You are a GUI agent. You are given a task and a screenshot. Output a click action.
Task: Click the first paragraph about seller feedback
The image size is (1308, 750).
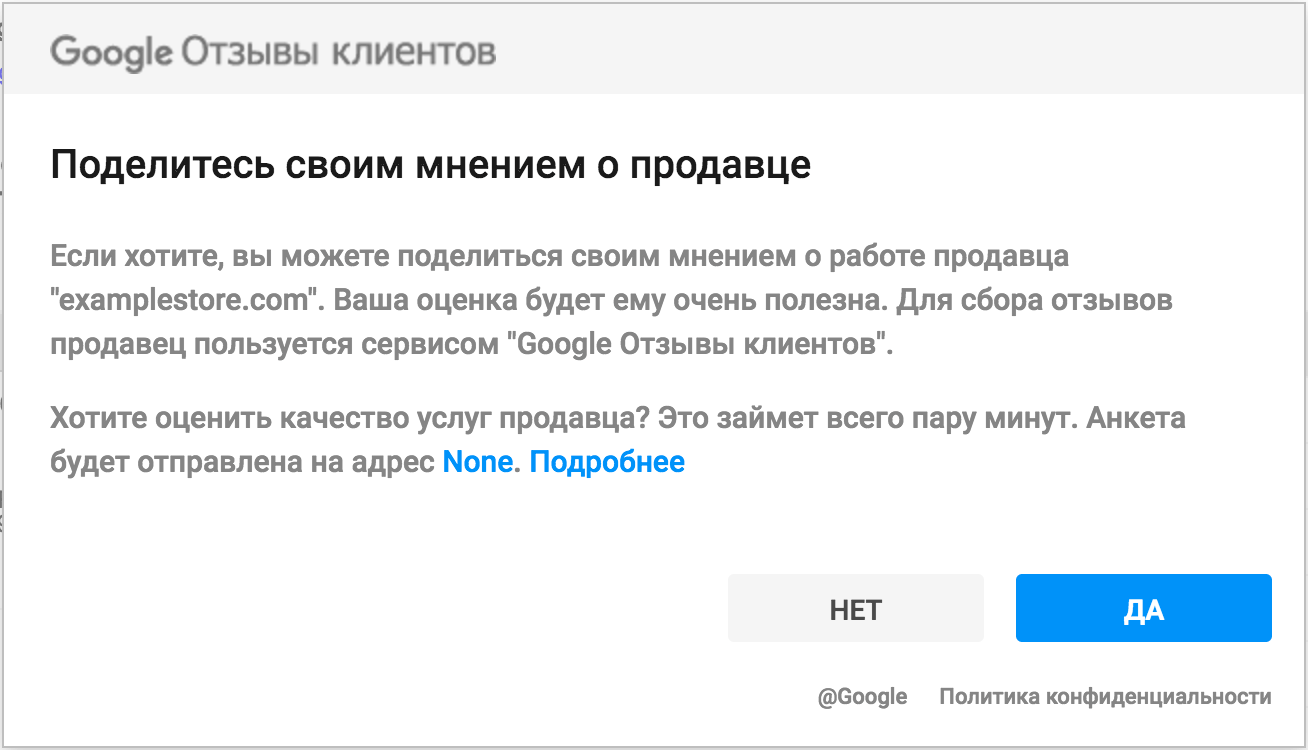tap(610, 300)
